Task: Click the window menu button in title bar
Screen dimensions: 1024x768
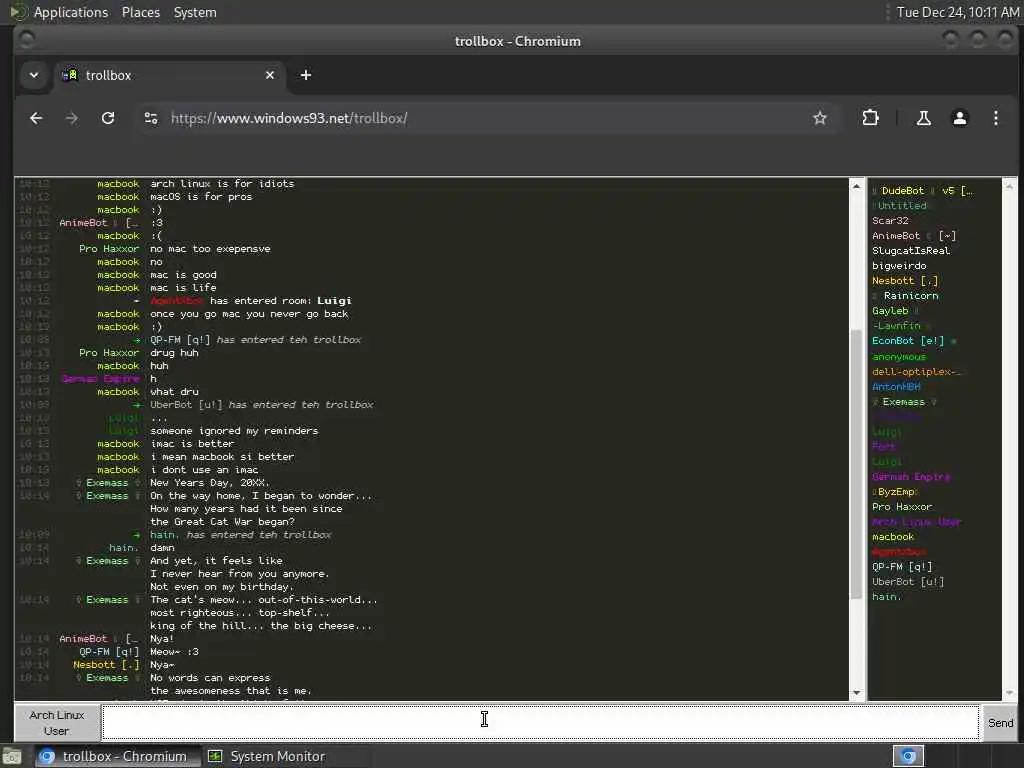Action: click(26, 40)
